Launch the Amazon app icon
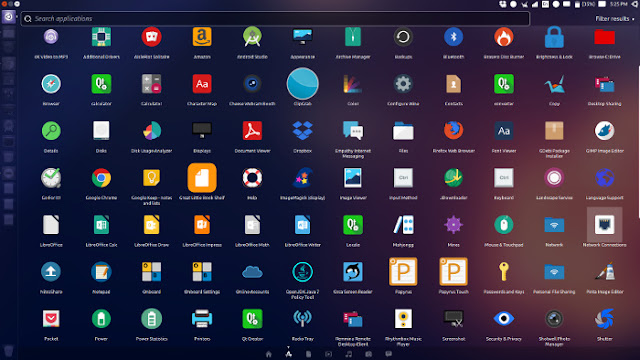 (x=202, y=37)
